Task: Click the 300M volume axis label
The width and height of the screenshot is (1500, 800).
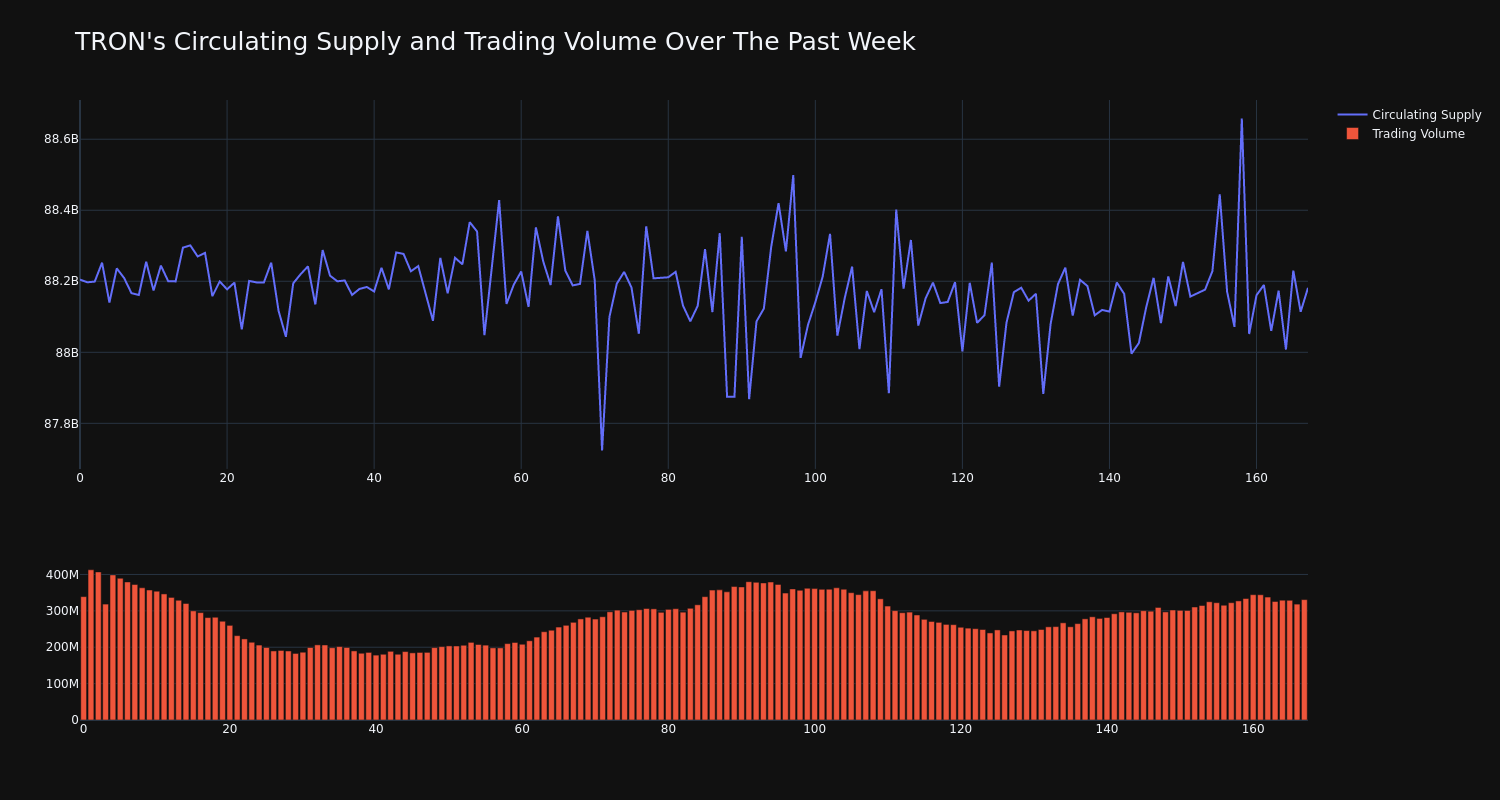Action: 61,611
